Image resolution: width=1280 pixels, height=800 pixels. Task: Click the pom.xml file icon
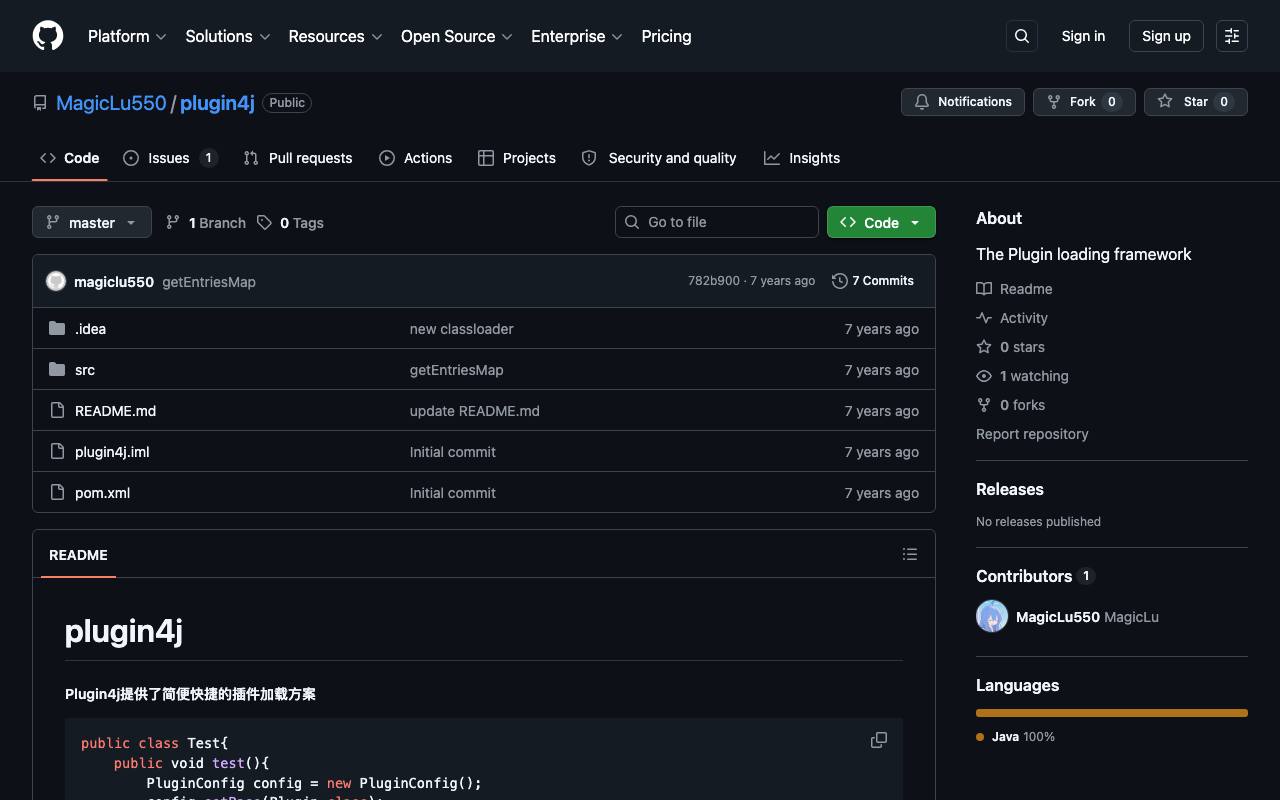57,492
